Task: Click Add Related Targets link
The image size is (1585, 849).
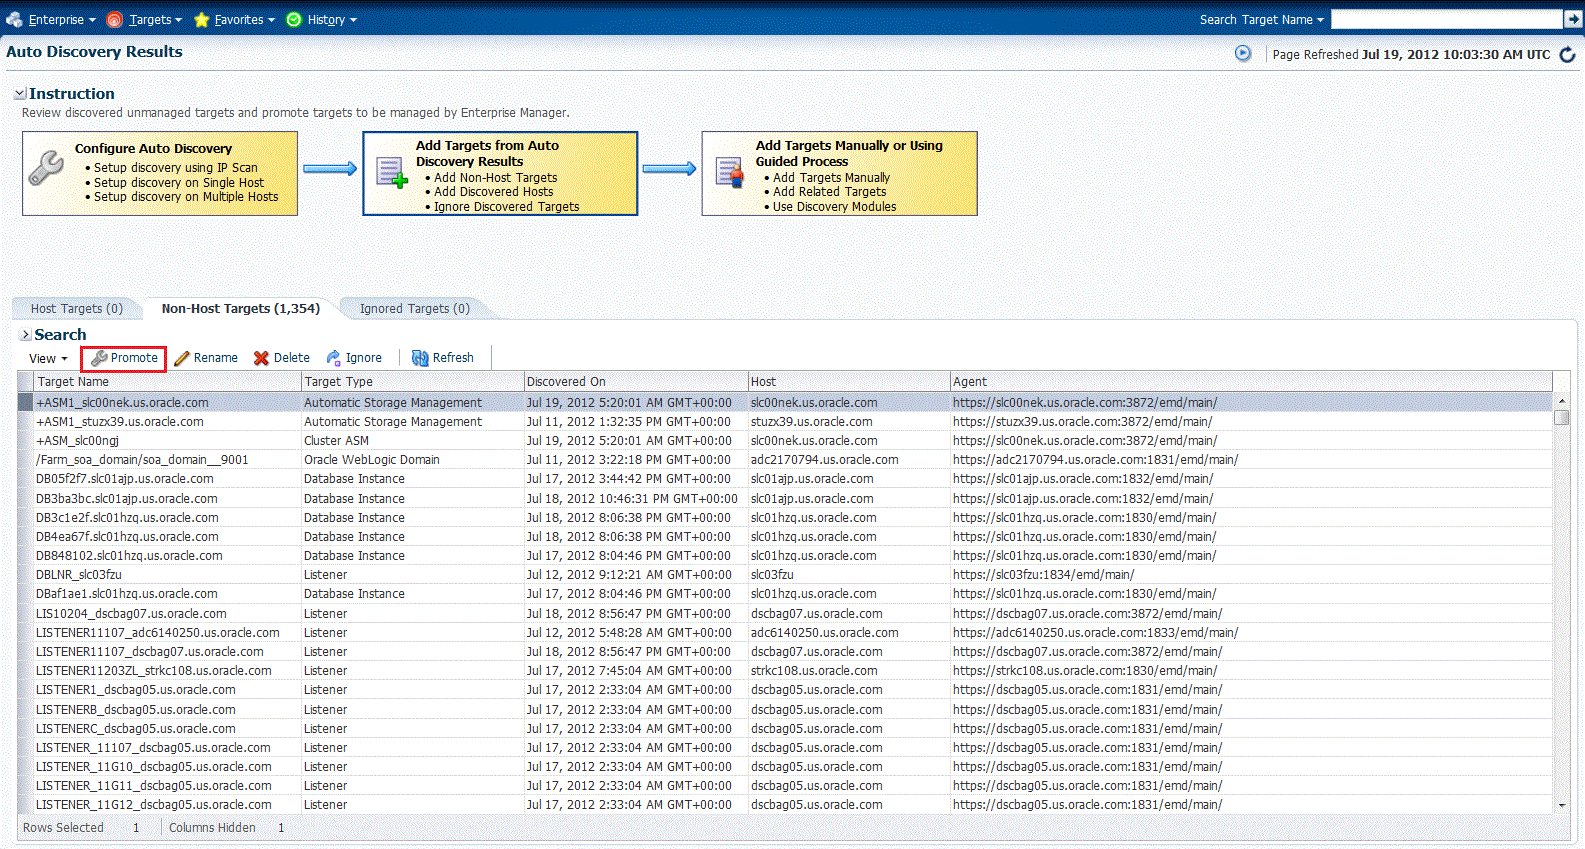Action: (x=830, y=191)
